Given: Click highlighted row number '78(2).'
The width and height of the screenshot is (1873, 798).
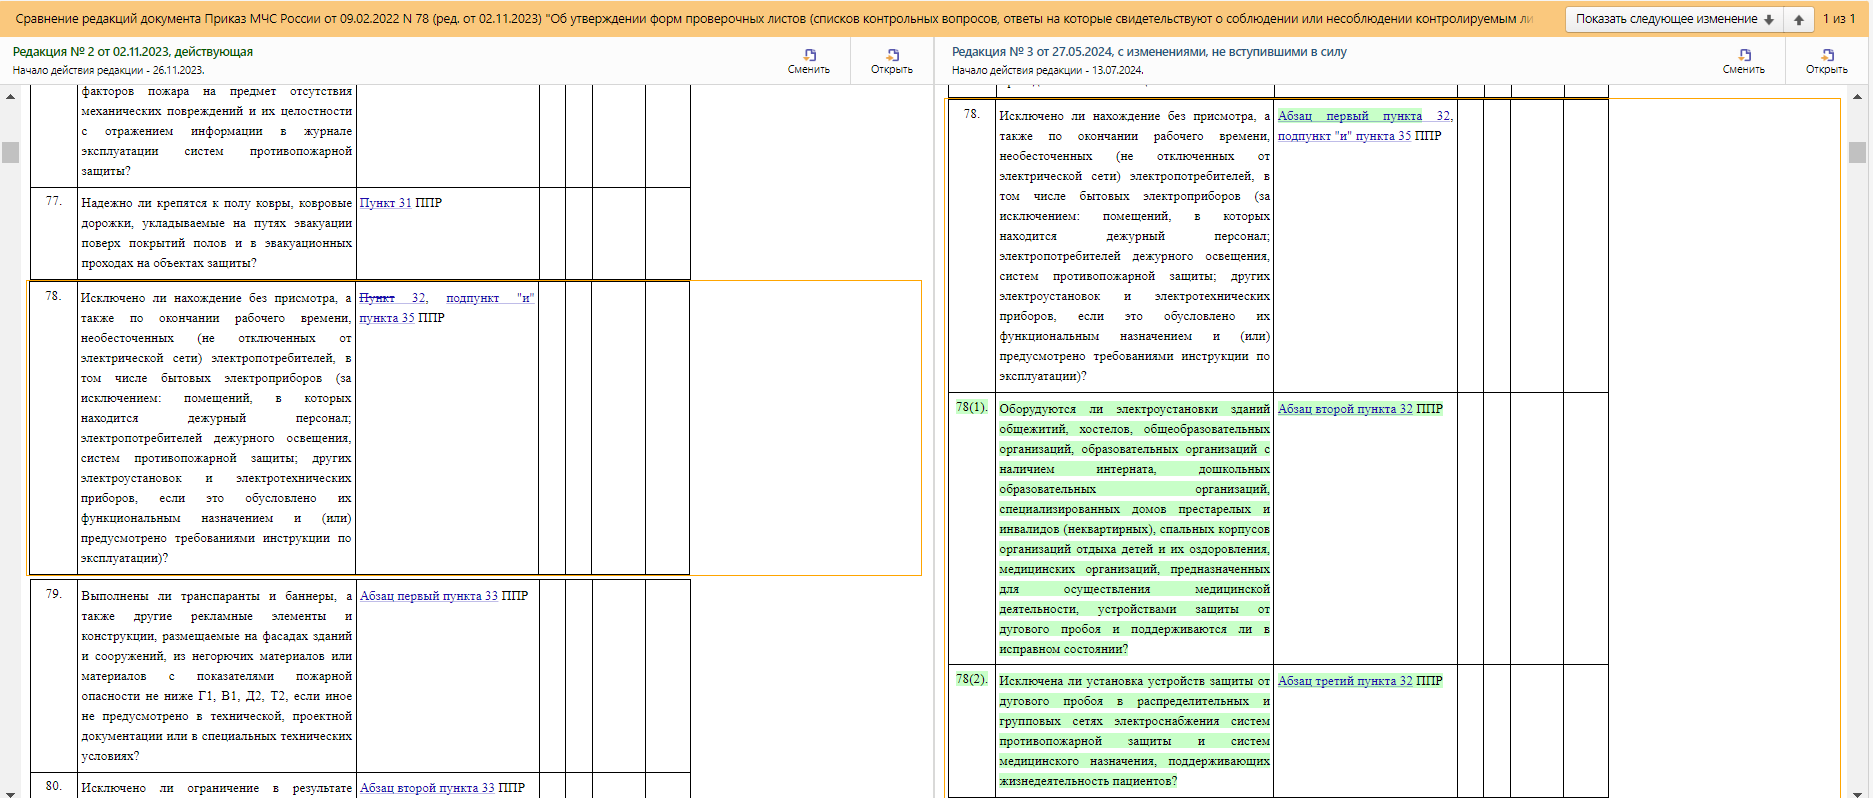Looking at the screenshot, I should pyautogui.click(x=971, y=680).
